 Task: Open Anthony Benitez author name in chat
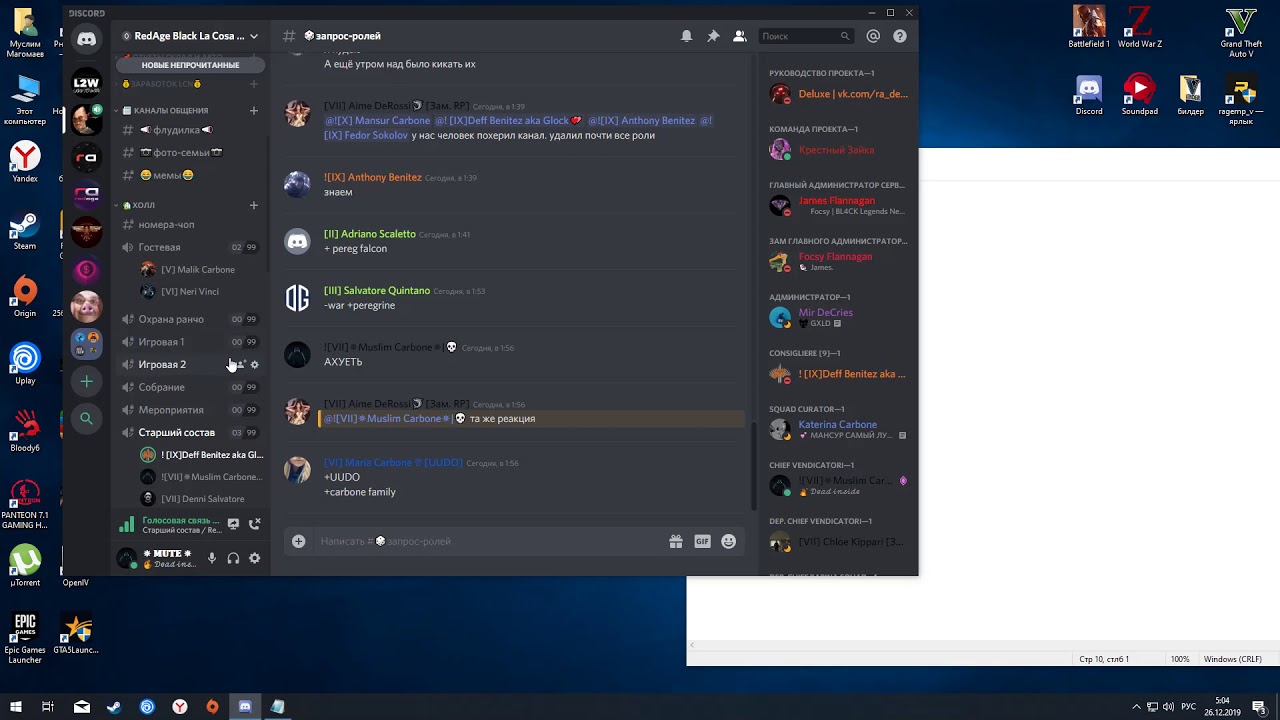[373, 177]
